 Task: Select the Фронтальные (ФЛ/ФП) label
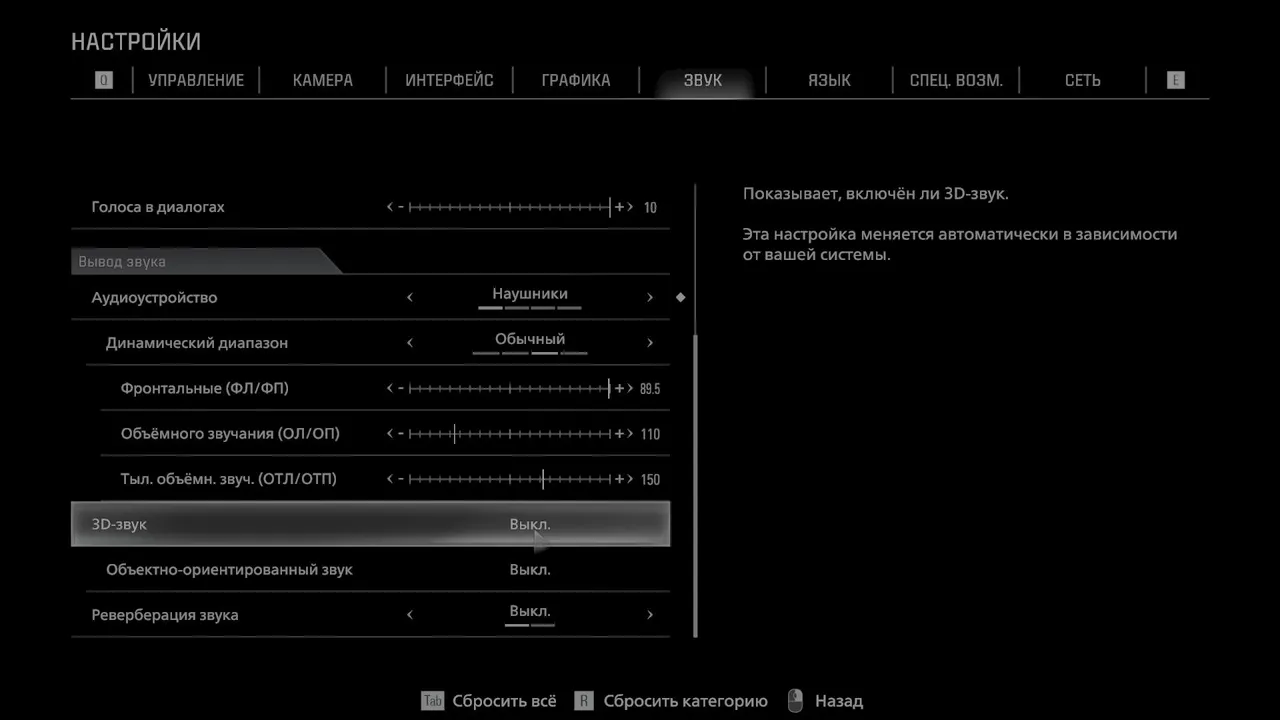[x=204, y=388]
